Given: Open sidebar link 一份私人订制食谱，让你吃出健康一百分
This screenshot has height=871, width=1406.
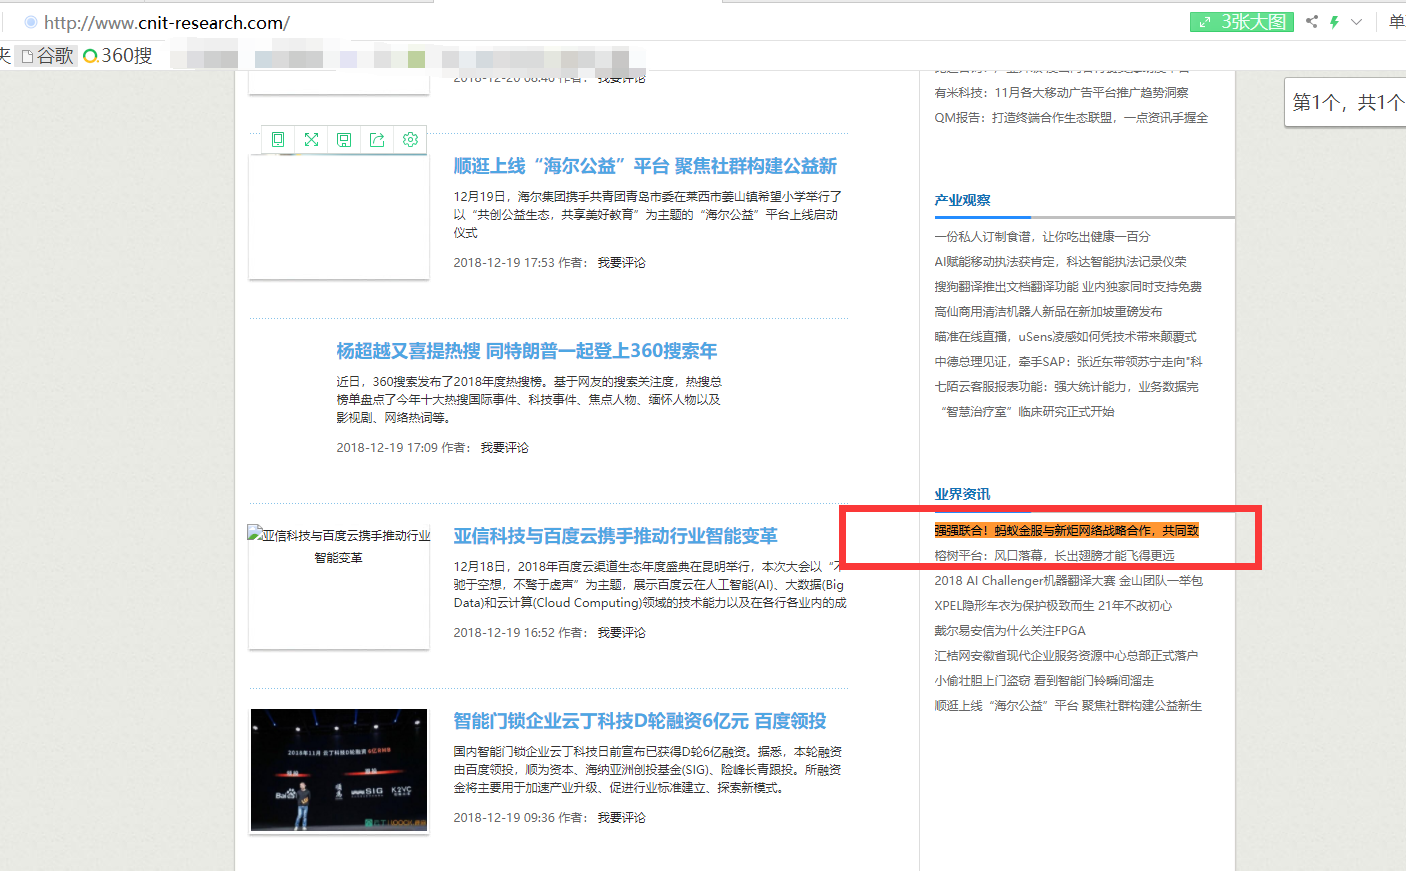Looking at the screenshot, I should tap(1043, 237).
